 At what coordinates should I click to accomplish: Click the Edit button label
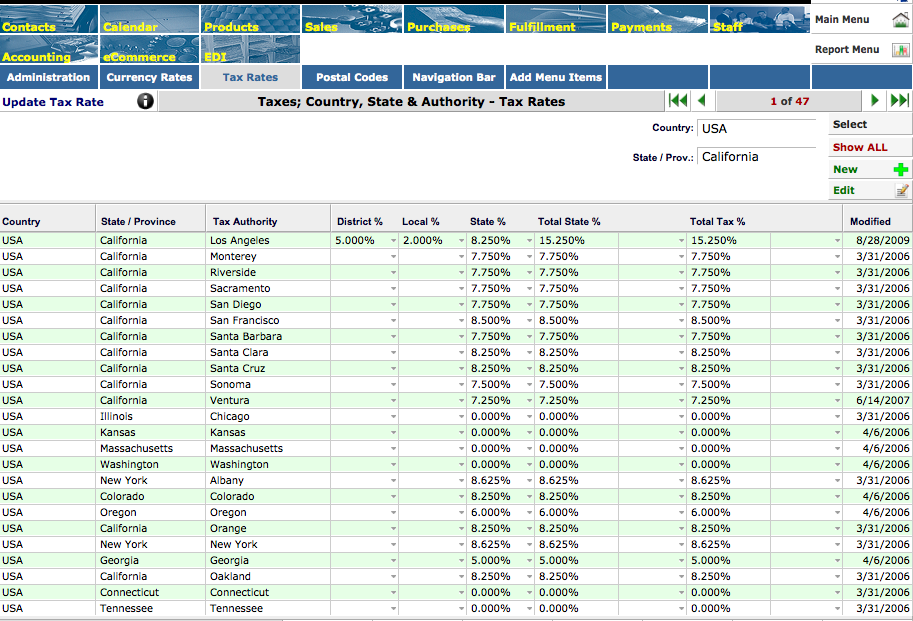(x=844, y=190)
